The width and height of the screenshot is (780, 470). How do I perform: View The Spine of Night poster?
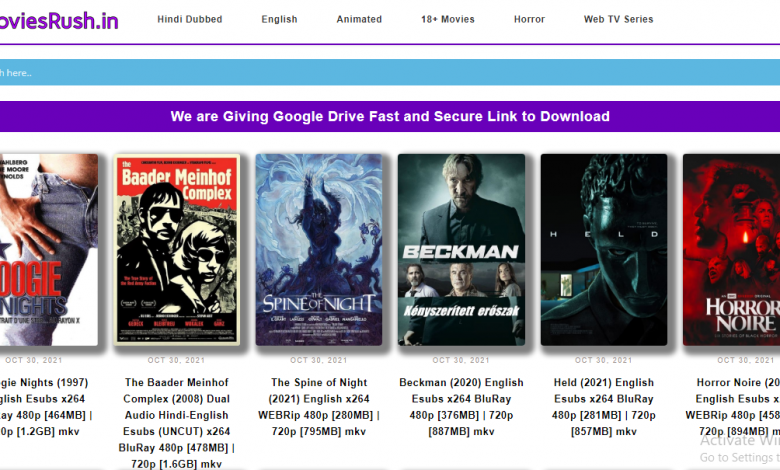(x=319, y=250)
